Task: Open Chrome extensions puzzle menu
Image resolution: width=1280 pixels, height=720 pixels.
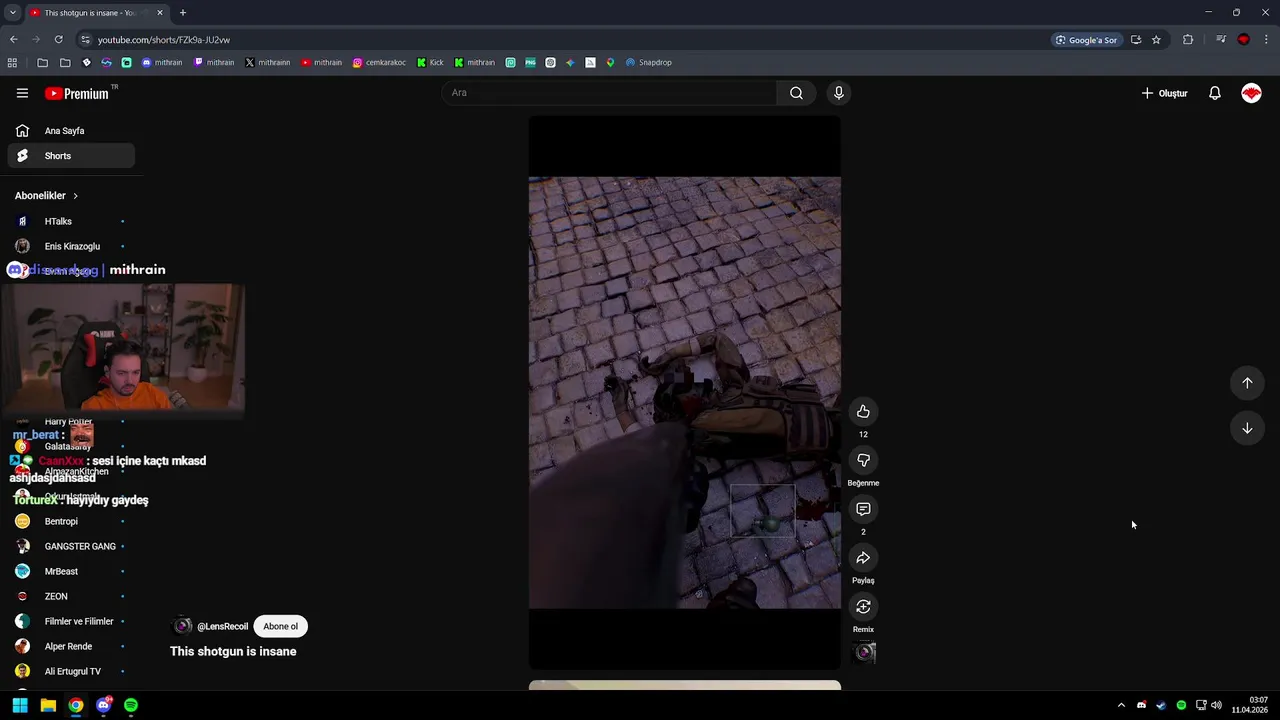Action: pos(1188,40)
